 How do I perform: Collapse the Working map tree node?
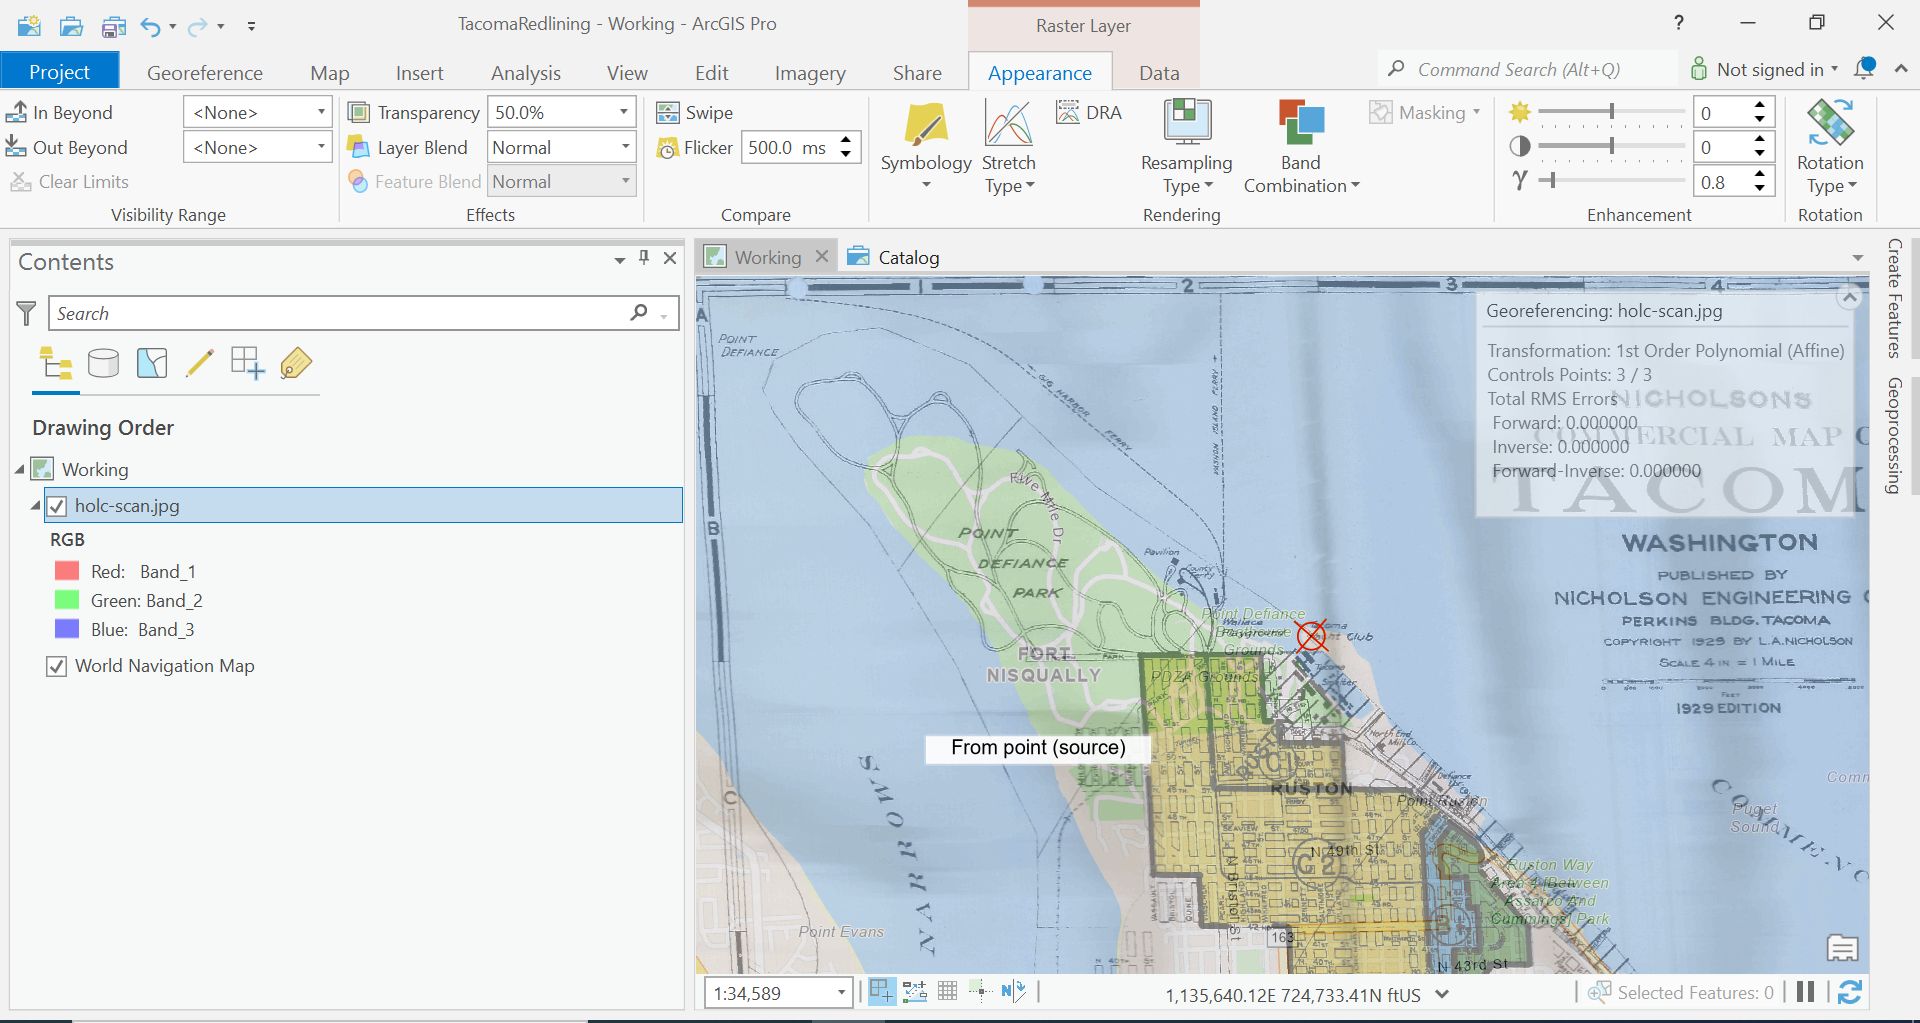(19, 469)
